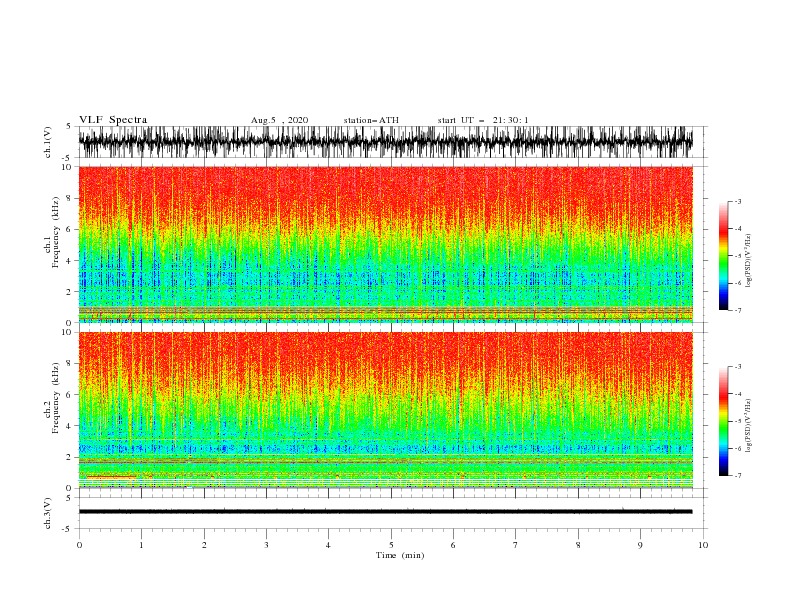This screenshot has width=792, height=612.
Task: Click the ch.1 spectrogram plot
Action: pyautogui.click(x=385, y=244)
